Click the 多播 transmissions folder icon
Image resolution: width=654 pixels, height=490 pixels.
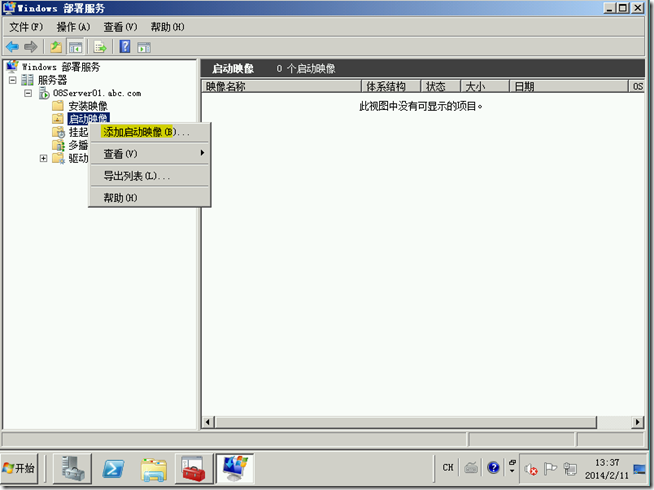tap(58, 145)
